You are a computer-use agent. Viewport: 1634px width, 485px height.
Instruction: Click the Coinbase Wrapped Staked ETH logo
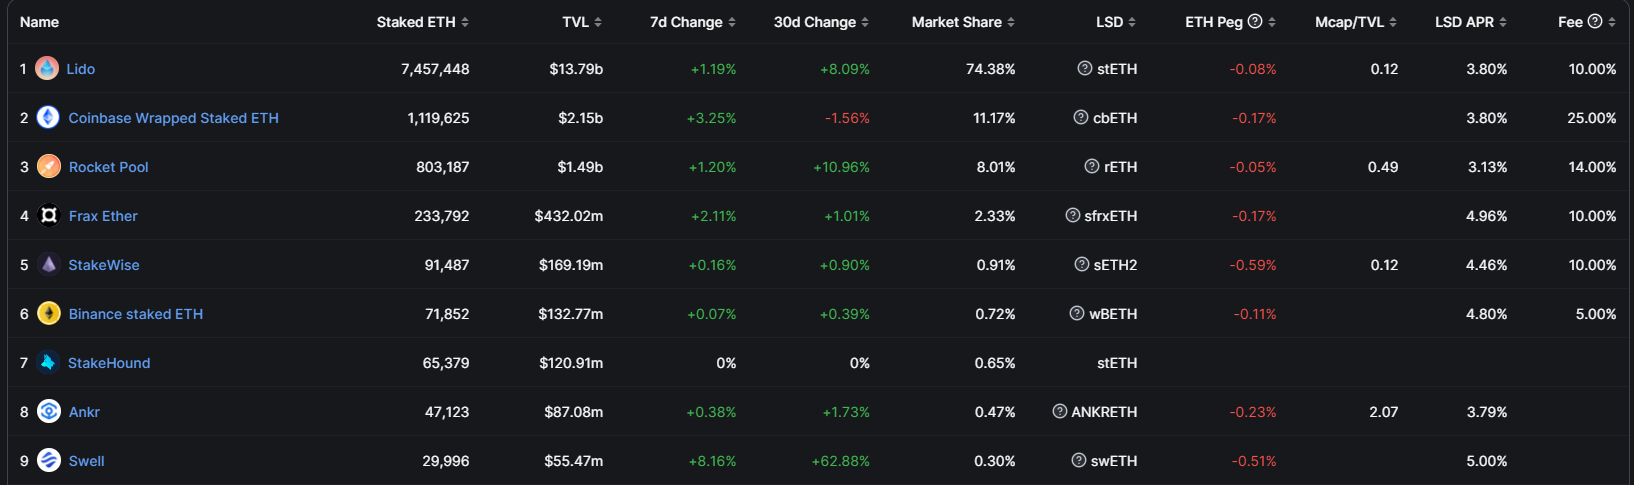[x=48, y=118]
